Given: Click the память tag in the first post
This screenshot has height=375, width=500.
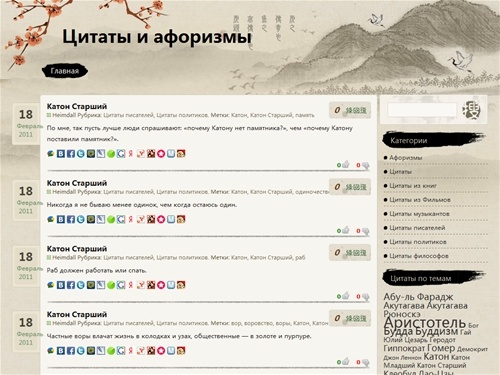Looking at the screenshot, I should coord(305,115).
